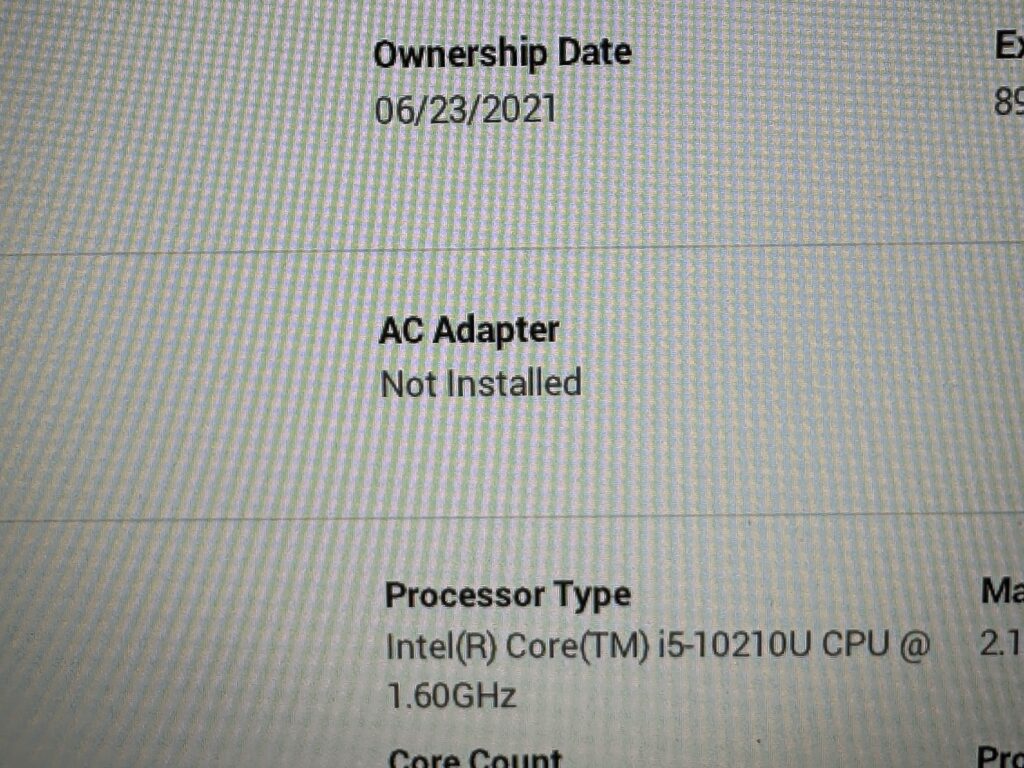
Task: Click the cut-off Pro heading beside Core Count
Action: (1000, 757)
